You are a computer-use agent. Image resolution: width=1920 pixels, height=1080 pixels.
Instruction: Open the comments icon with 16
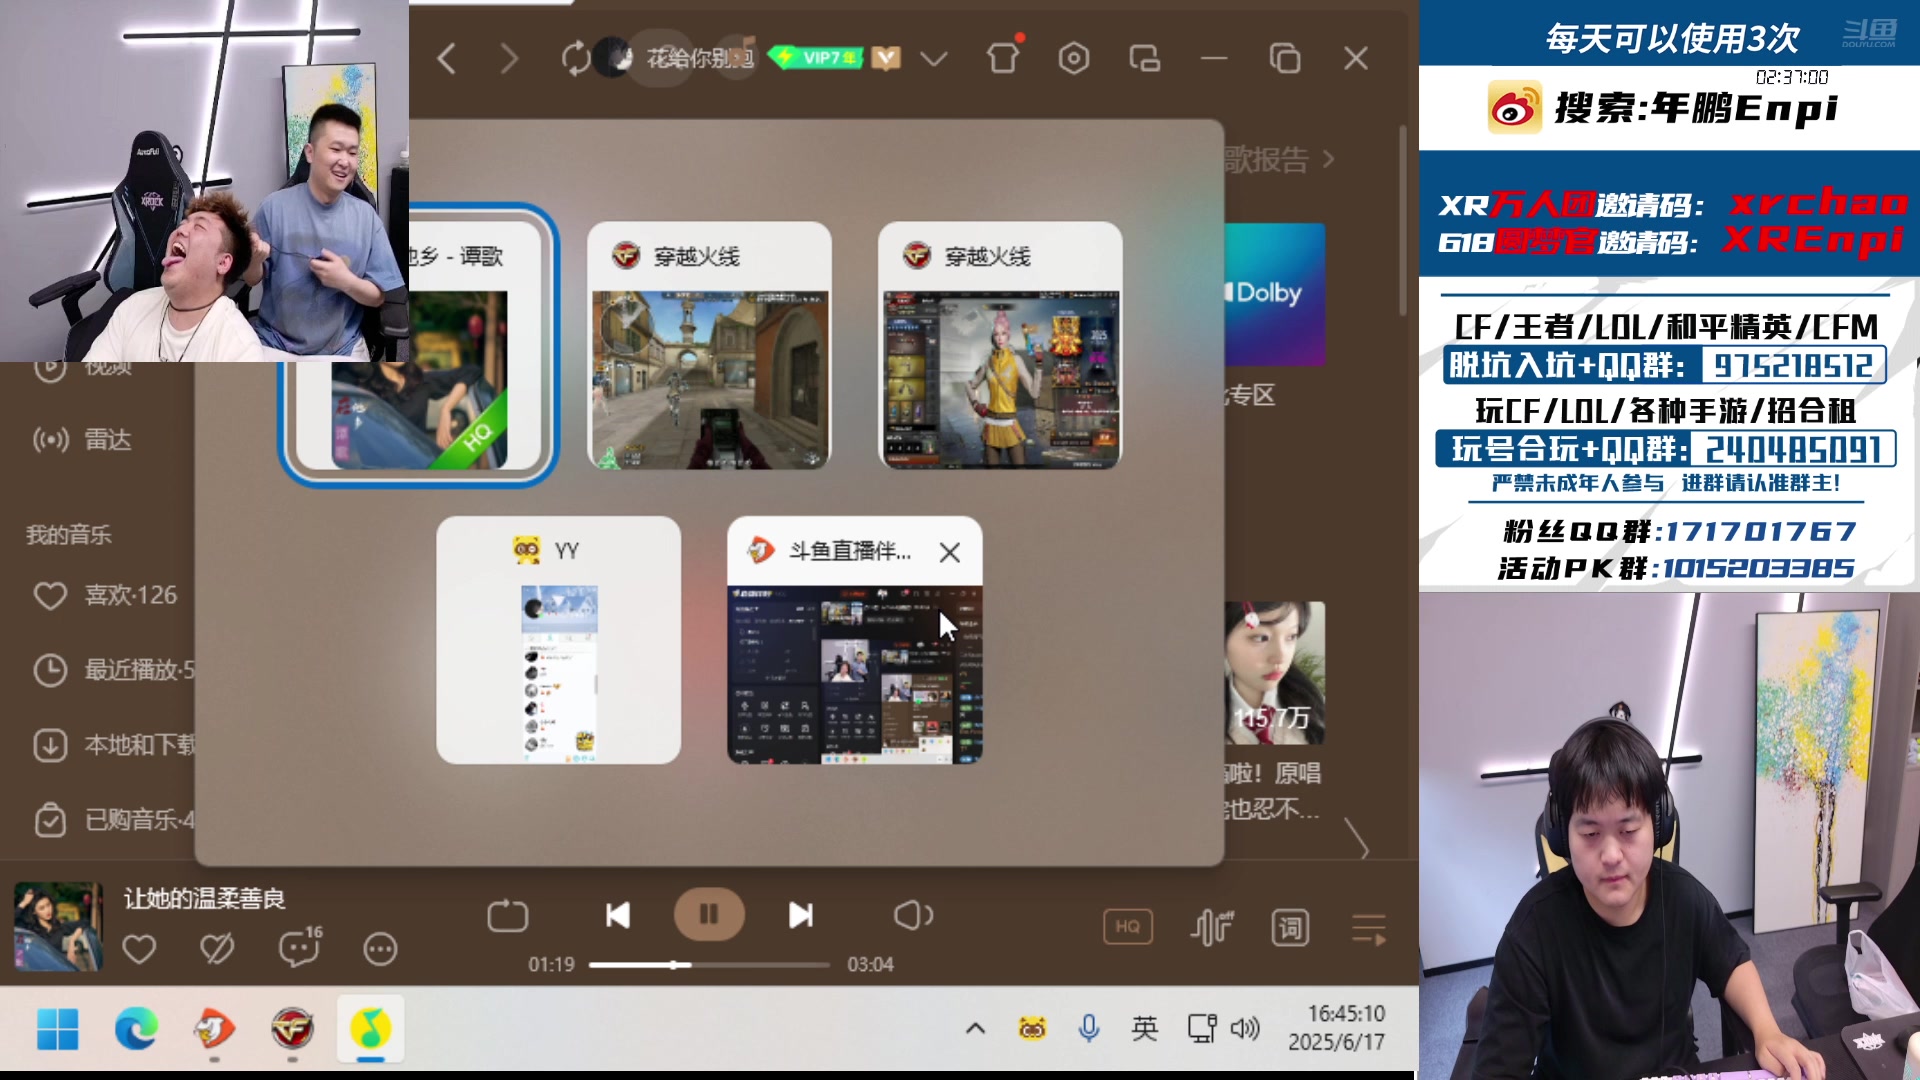pyautogui.click(x=300, y=946)
